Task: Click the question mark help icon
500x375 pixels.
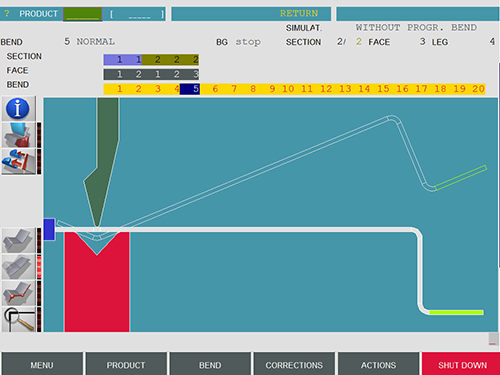Action: pos(7,14)
